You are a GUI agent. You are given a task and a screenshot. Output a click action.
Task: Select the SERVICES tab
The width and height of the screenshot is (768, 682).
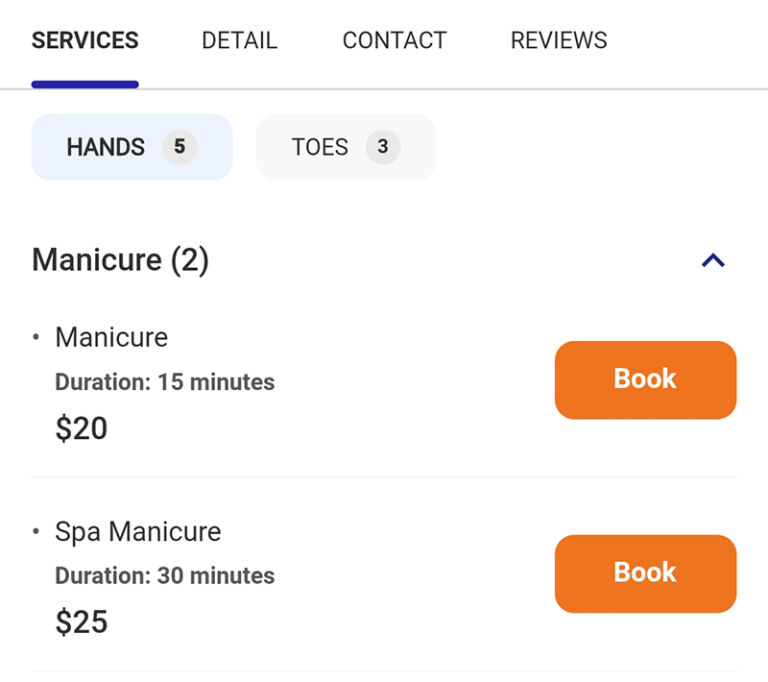pos(85,40)
